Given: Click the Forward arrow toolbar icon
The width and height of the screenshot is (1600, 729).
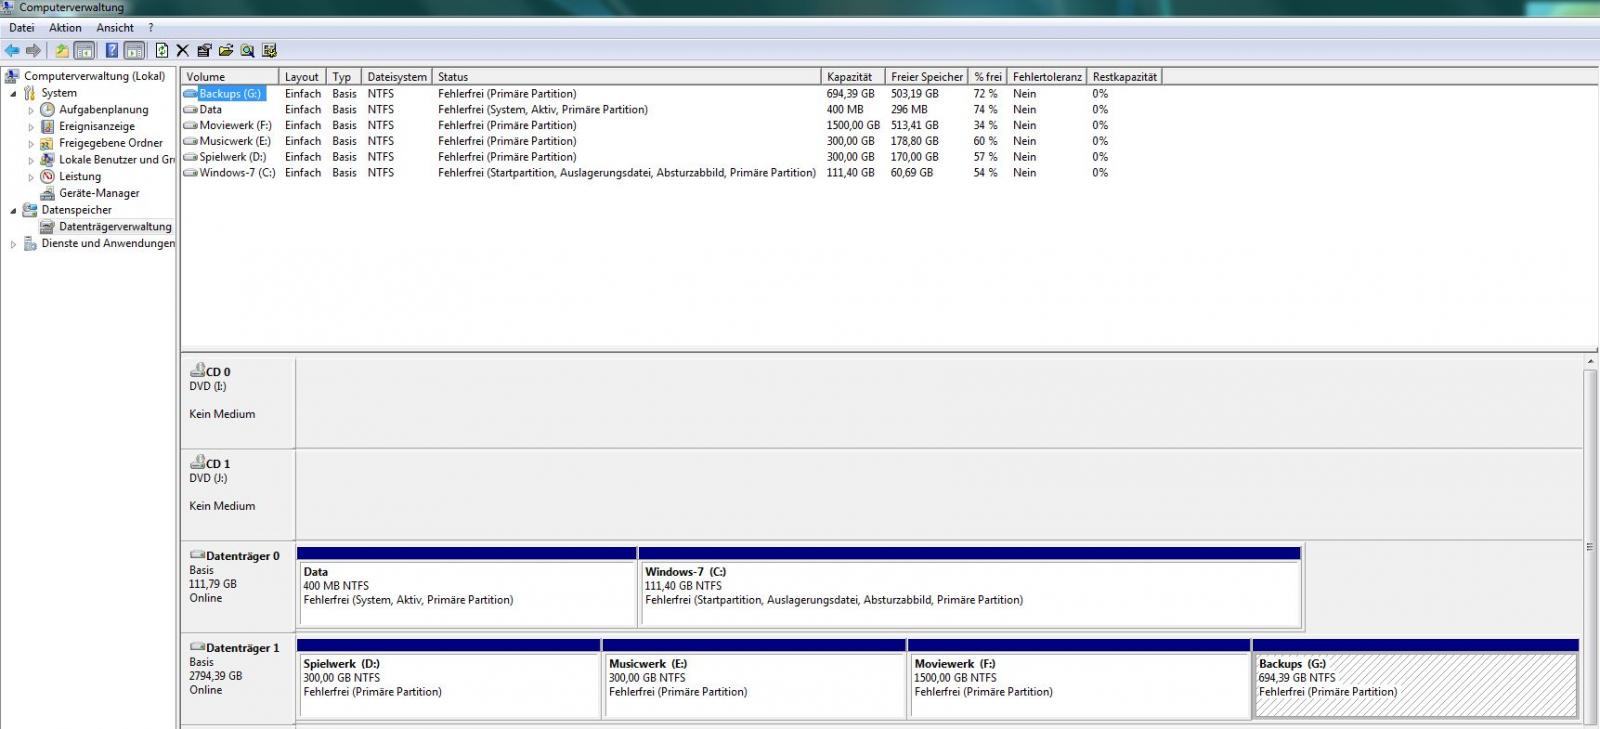Looking at the screenshot, I should pos(34,50).
